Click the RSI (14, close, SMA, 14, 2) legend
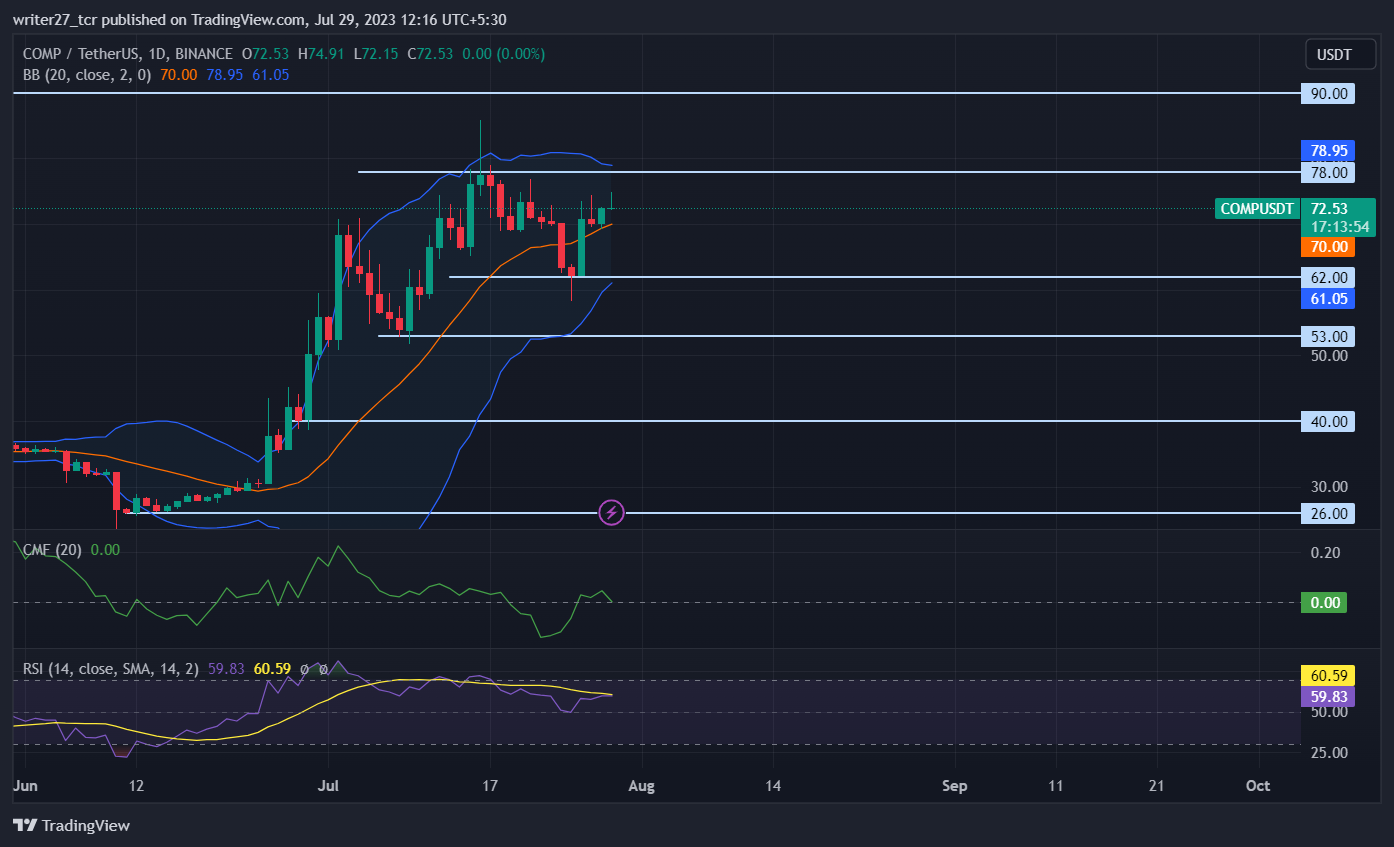The height and width of the screenshot is (847, 1394). point(112,668)
